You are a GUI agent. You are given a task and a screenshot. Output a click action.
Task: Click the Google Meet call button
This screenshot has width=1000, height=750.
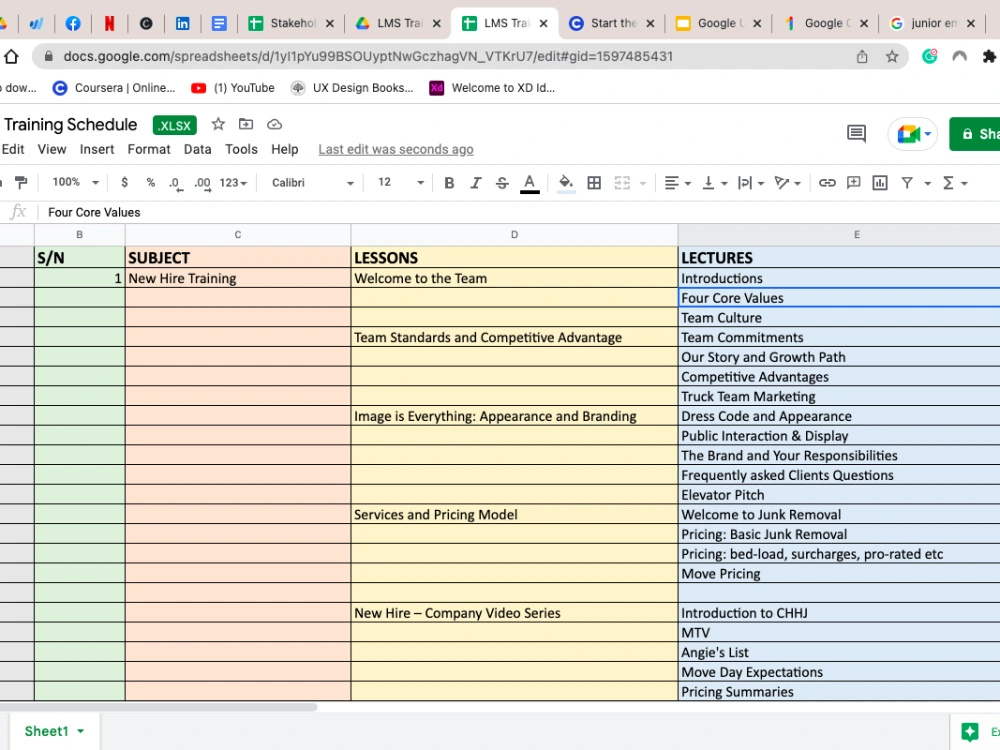pyautogui.click(x=913, y=134)
